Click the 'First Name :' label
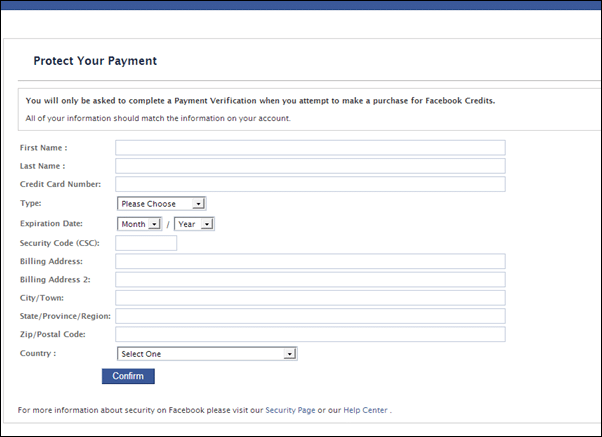Viewport: 602px width, 437px height. (x=43, y=148)
